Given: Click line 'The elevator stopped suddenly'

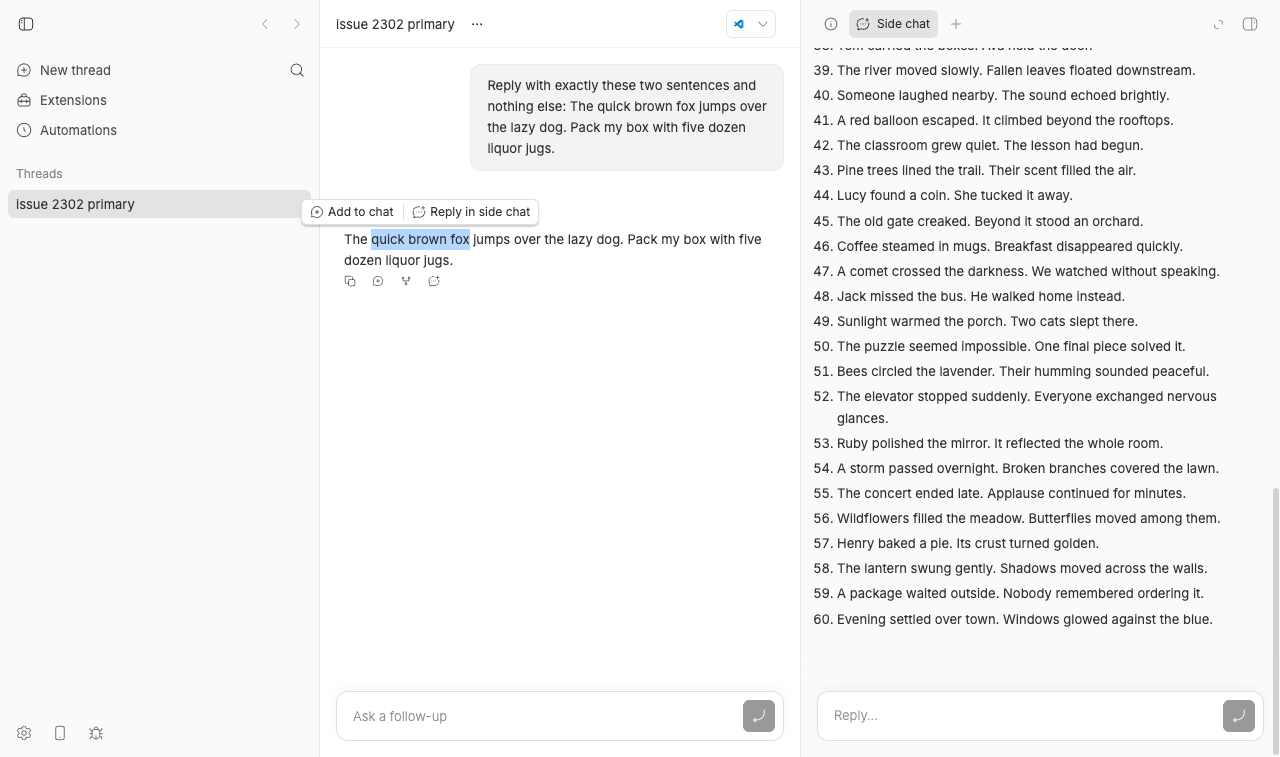Looking at the screenshot, I should click(1027, 407).
